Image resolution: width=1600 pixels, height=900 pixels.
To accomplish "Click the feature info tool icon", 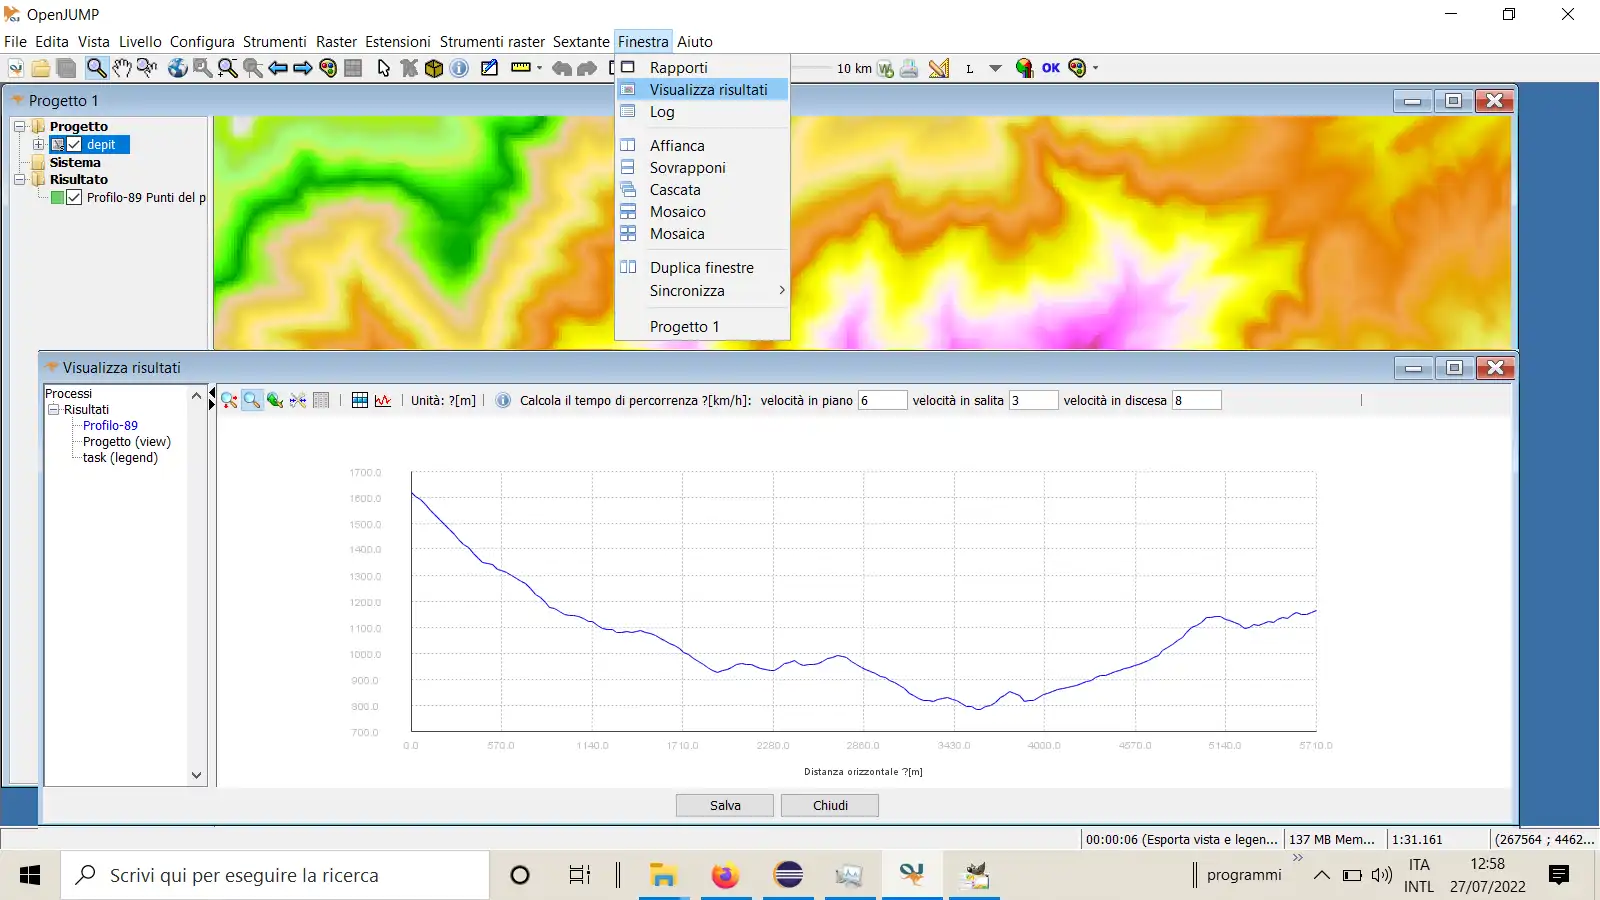I will click(x=459, y=68).
